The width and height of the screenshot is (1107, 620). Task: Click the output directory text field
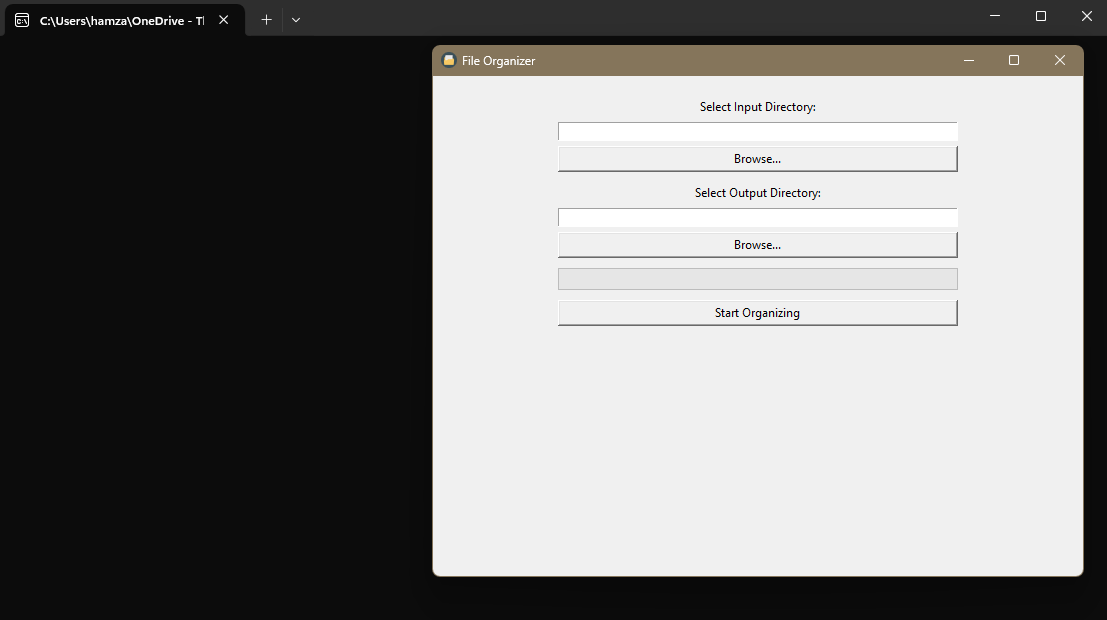[758, 217]
